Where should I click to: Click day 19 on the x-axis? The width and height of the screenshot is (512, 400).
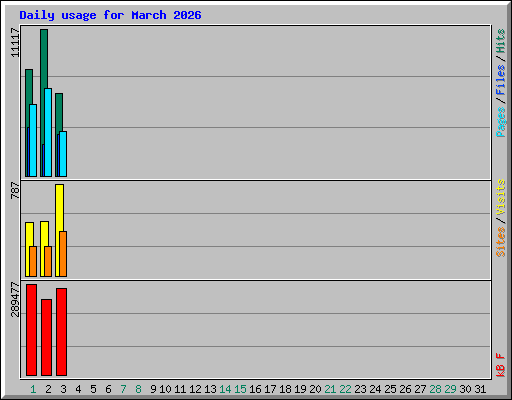point(300,389)
